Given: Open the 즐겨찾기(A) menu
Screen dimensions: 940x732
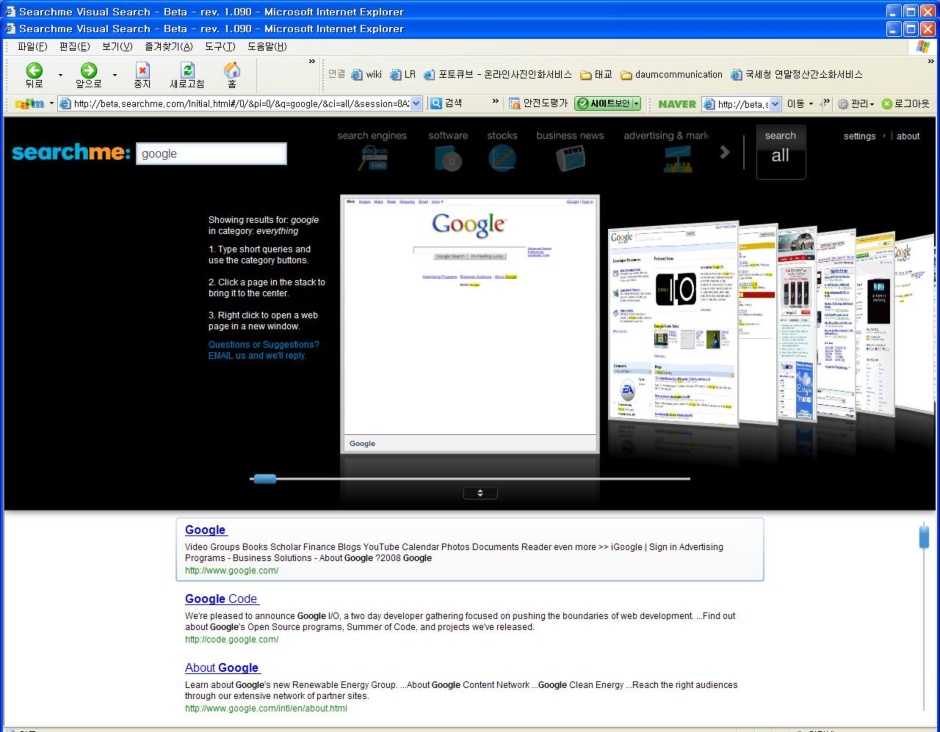Looking at the screenshot, I should [168, 46].
